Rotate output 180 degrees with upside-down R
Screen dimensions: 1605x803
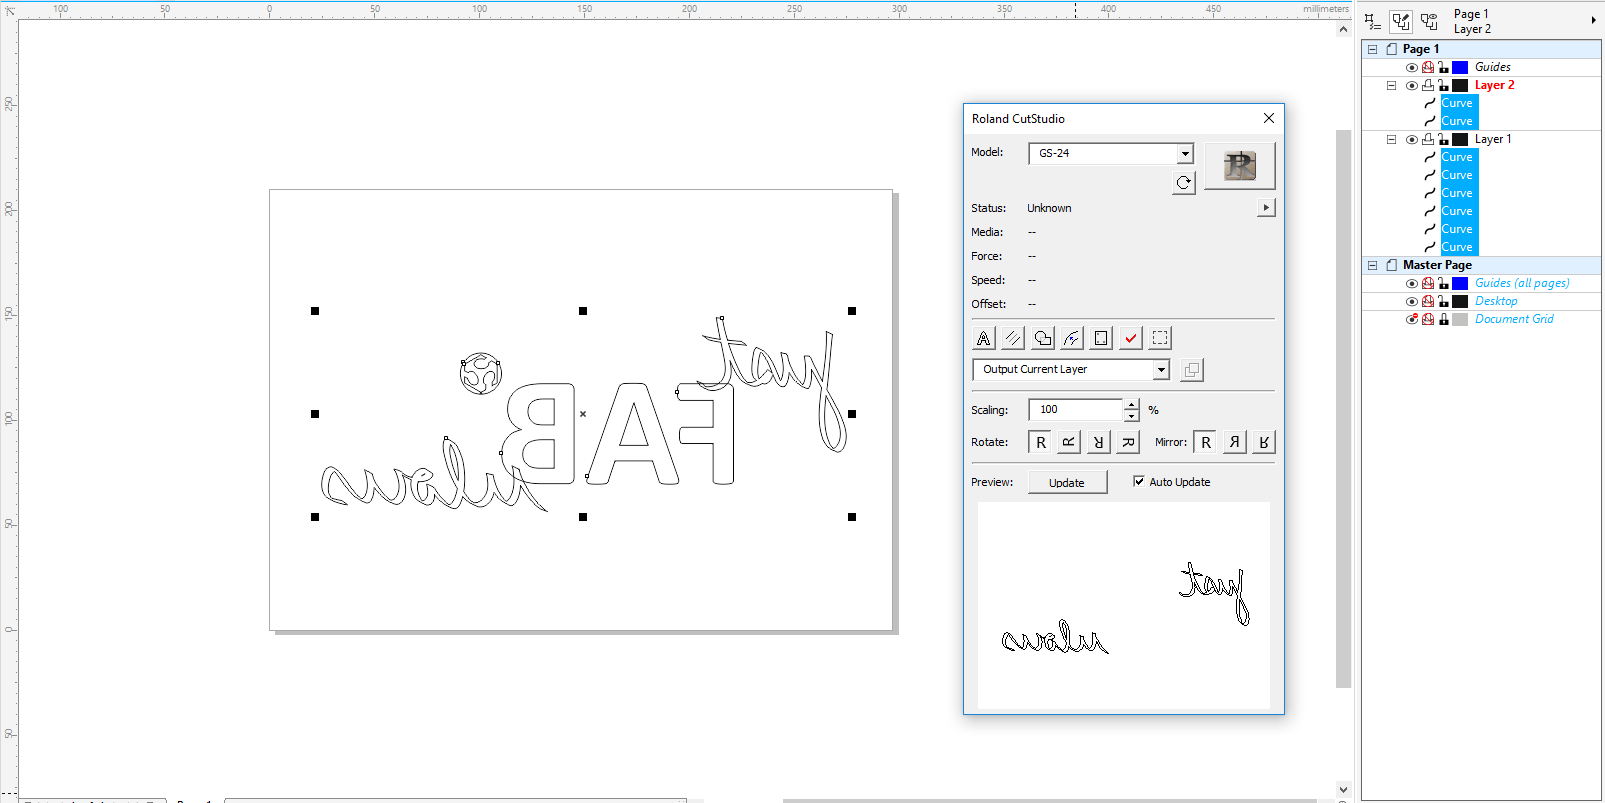[x=1099, y=442]
